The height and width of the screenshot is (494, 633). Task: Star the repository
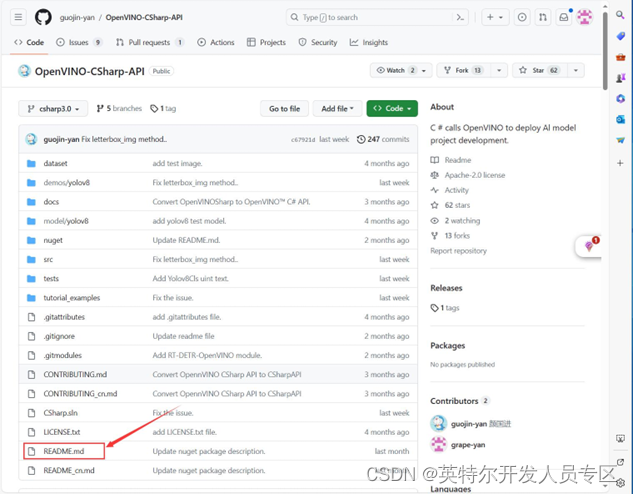tap(540, 71)
